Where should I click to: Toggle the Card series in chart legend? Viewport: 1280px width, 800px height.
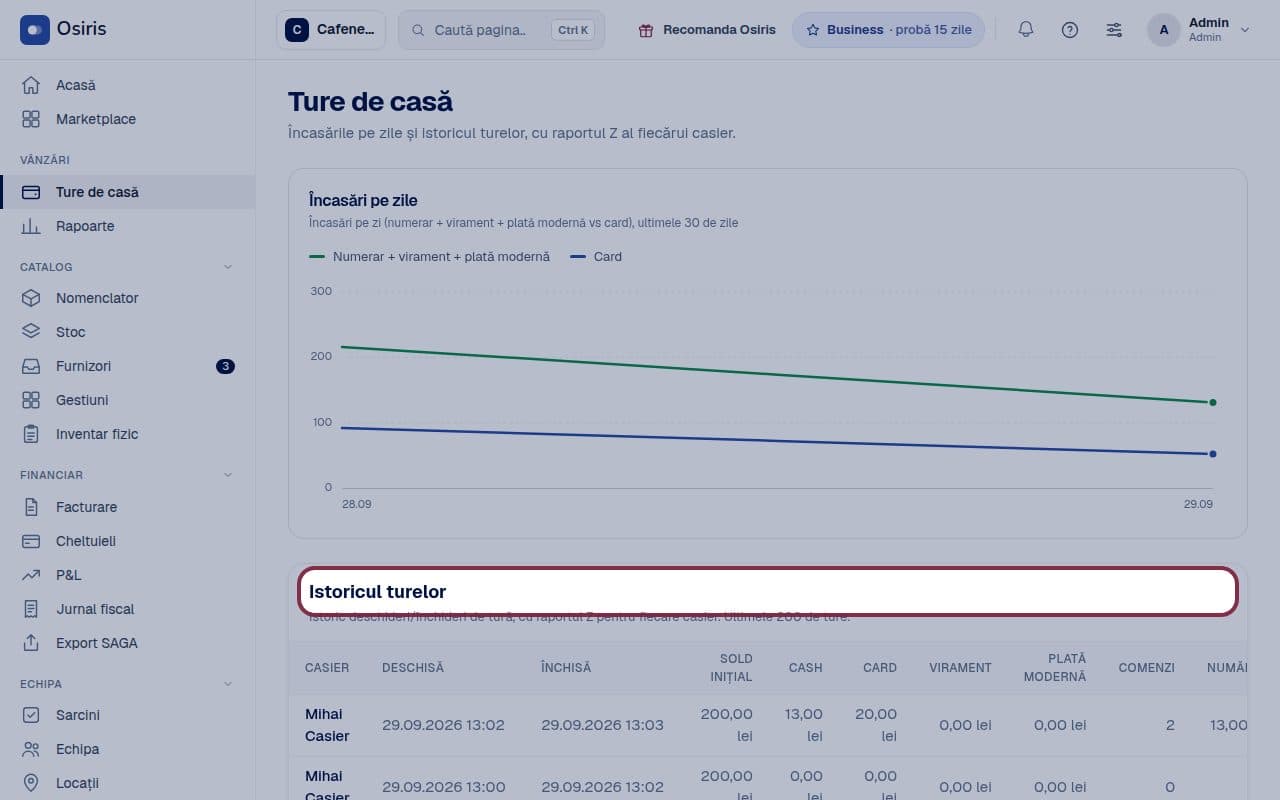(596, 257)
